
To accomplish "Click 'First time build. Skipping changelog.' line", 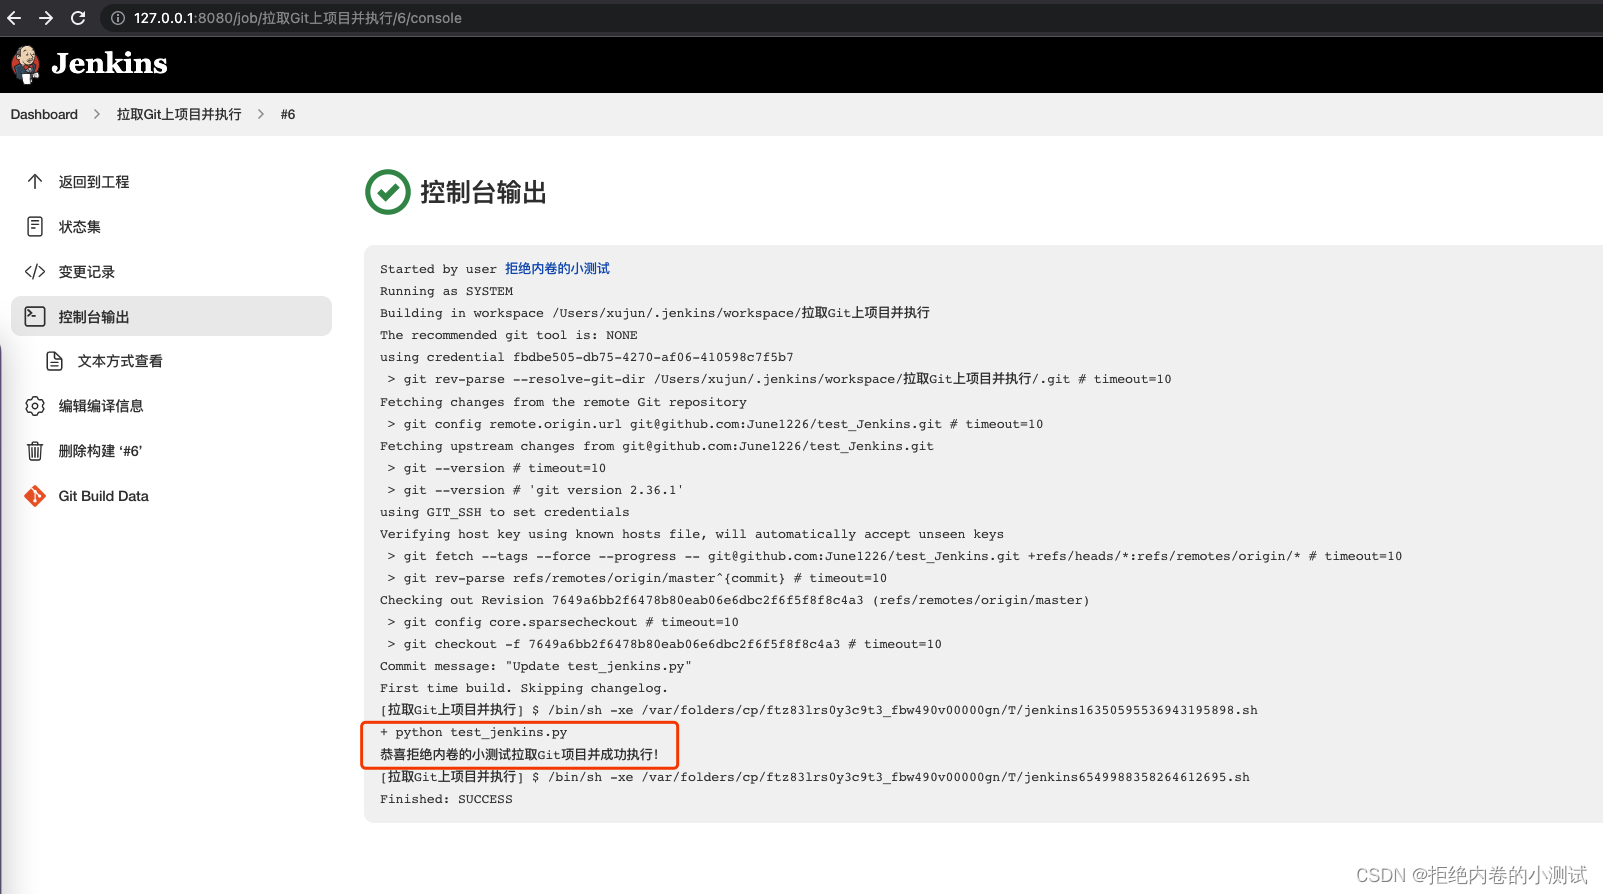I will click(523, 688).
